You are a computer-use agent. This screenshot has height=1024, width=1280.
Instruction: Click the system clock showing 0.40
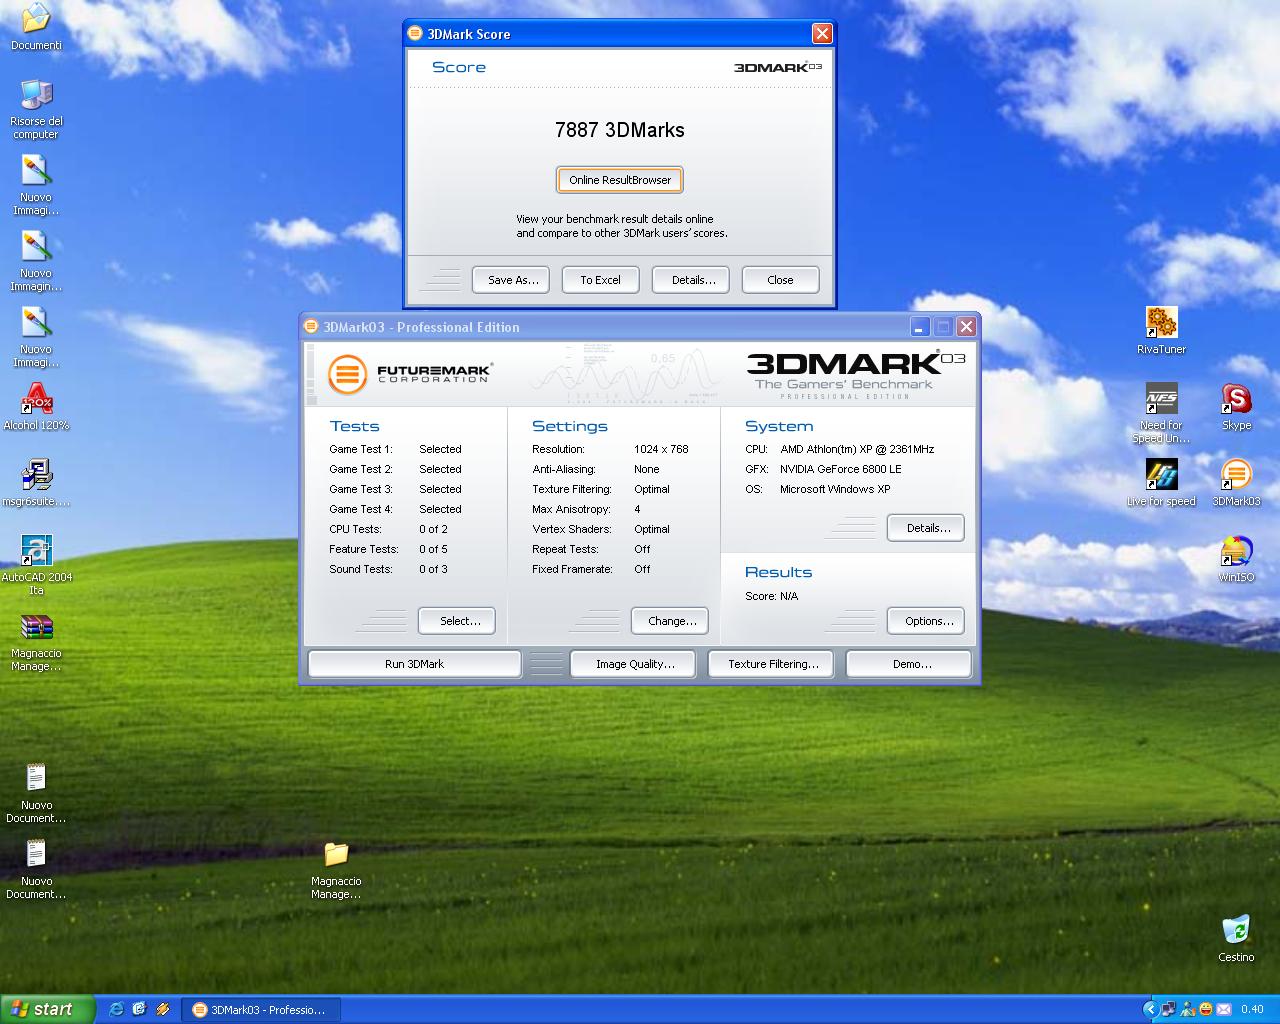(1252, 1009)
